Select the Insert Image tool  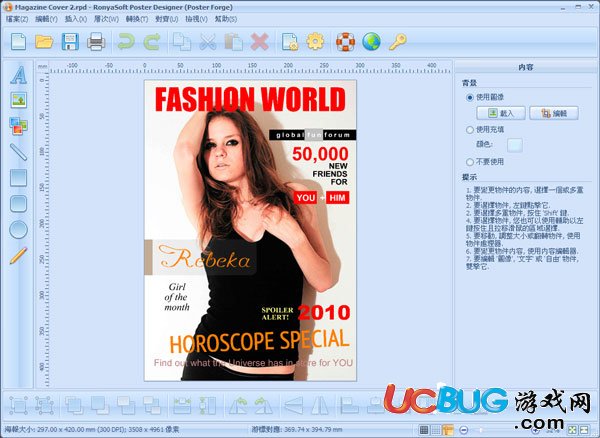point(18,100)
